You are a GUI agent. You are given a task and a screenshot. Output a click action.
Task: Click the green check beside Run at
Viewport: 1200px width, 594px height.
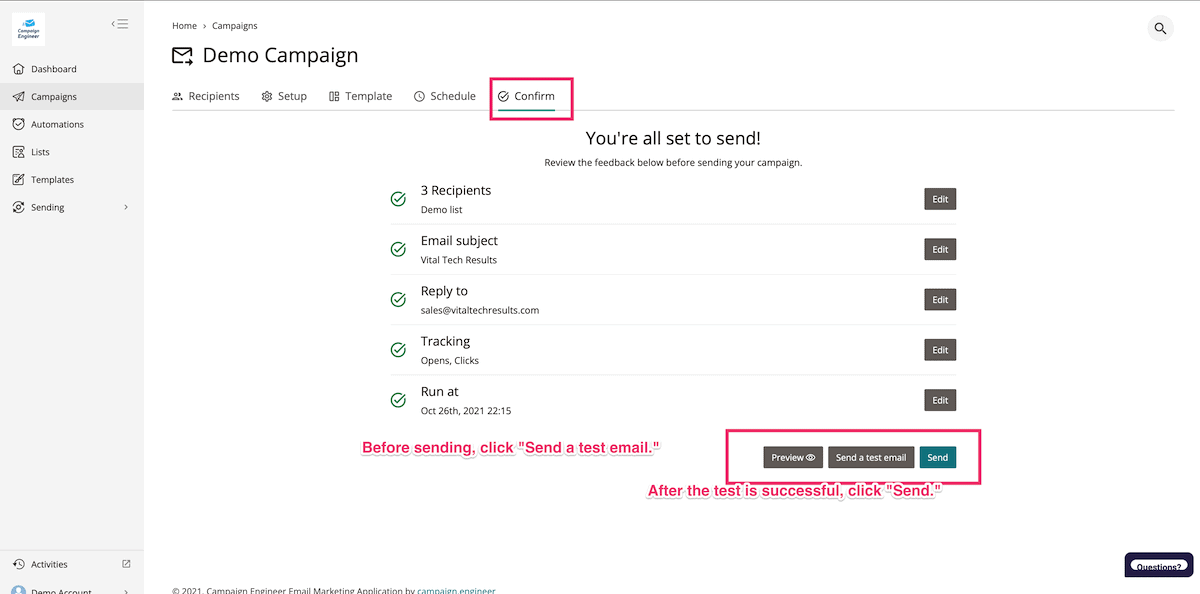click(398, 400)
